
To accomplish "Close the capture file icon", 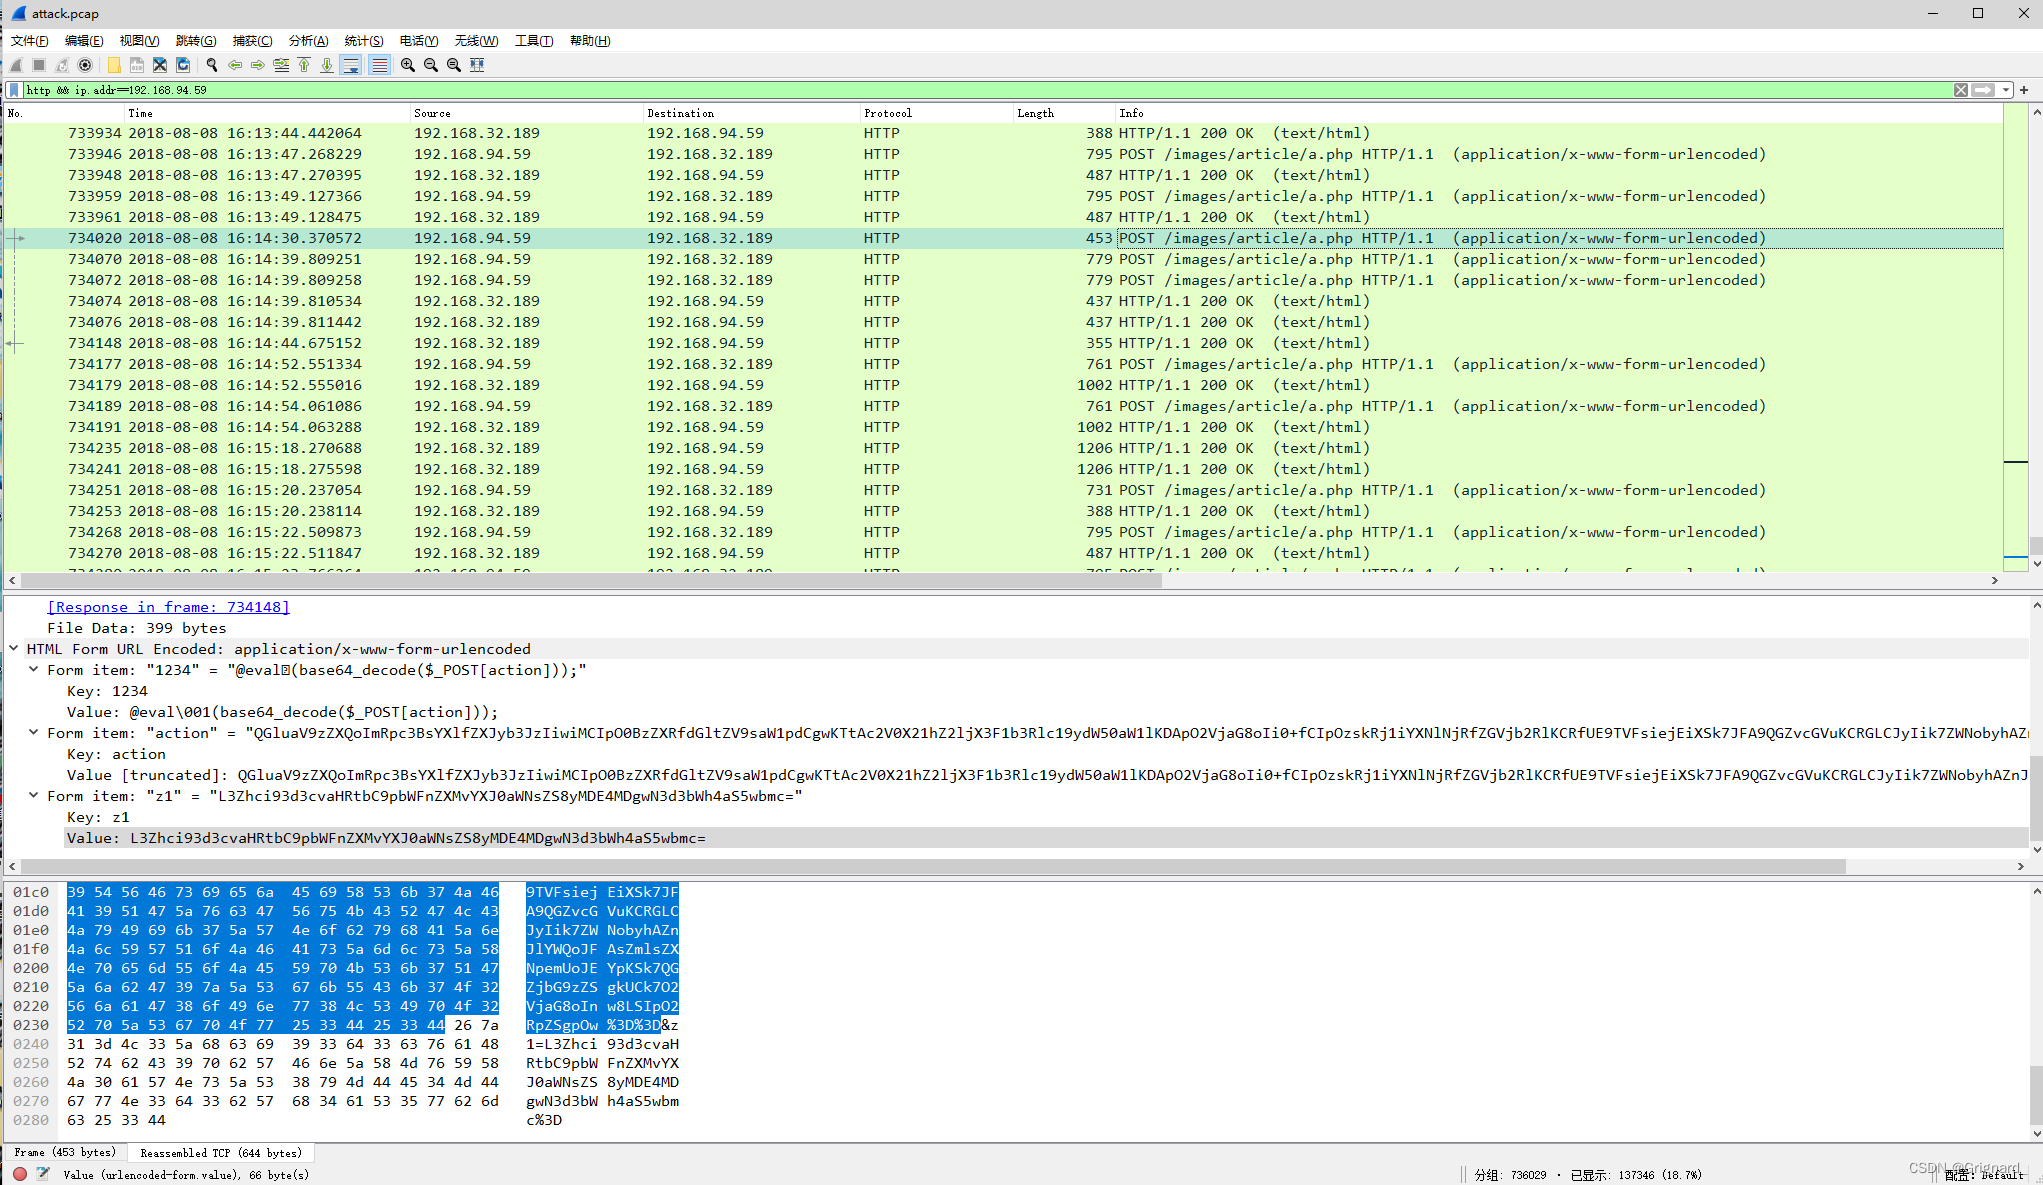I will tap(160, 65).
